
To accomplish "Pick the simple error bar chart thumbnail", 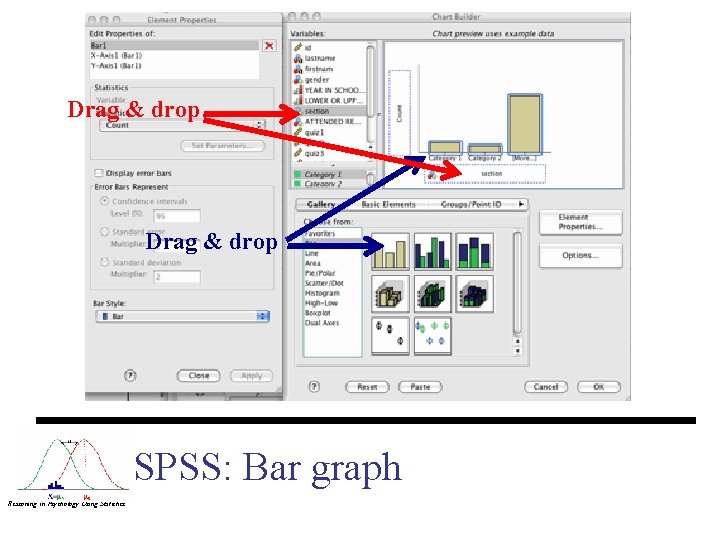I will pyautogui.click(x=390, y=336).
